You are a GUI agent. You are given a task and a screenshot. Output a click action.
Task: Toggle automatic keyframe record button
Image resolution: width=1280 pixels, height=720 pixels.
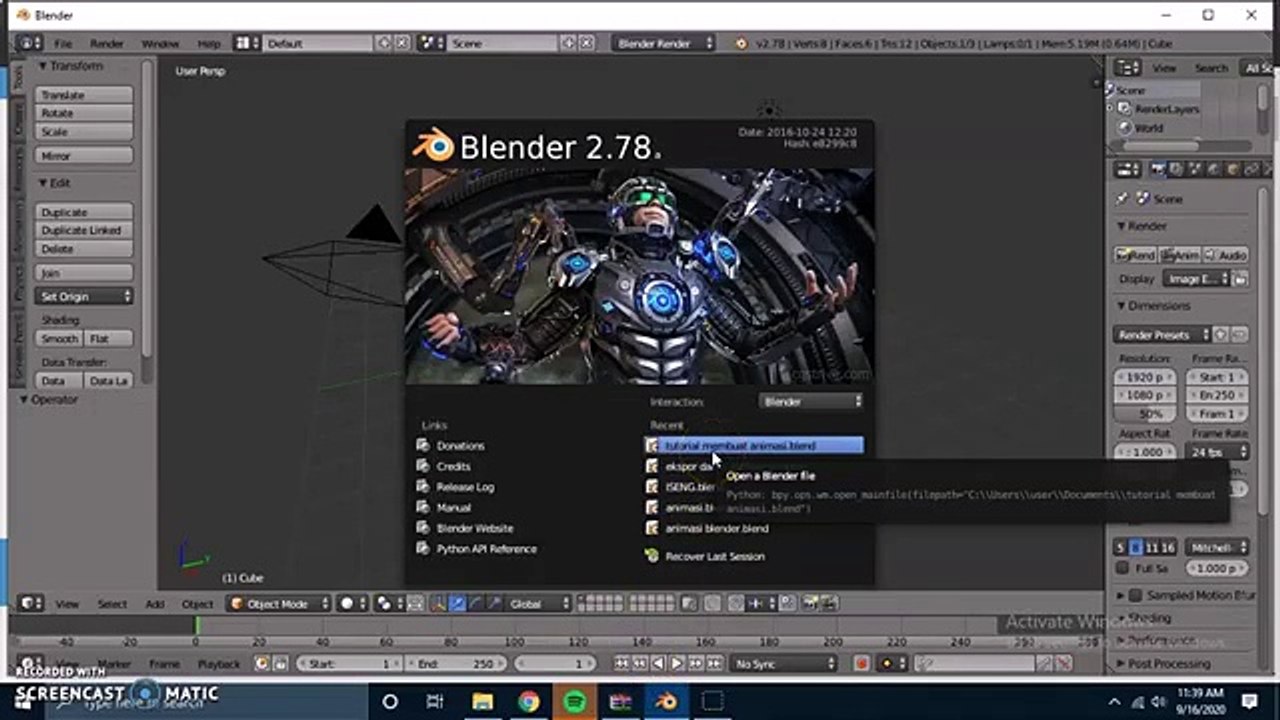click(x=861, y=663)
